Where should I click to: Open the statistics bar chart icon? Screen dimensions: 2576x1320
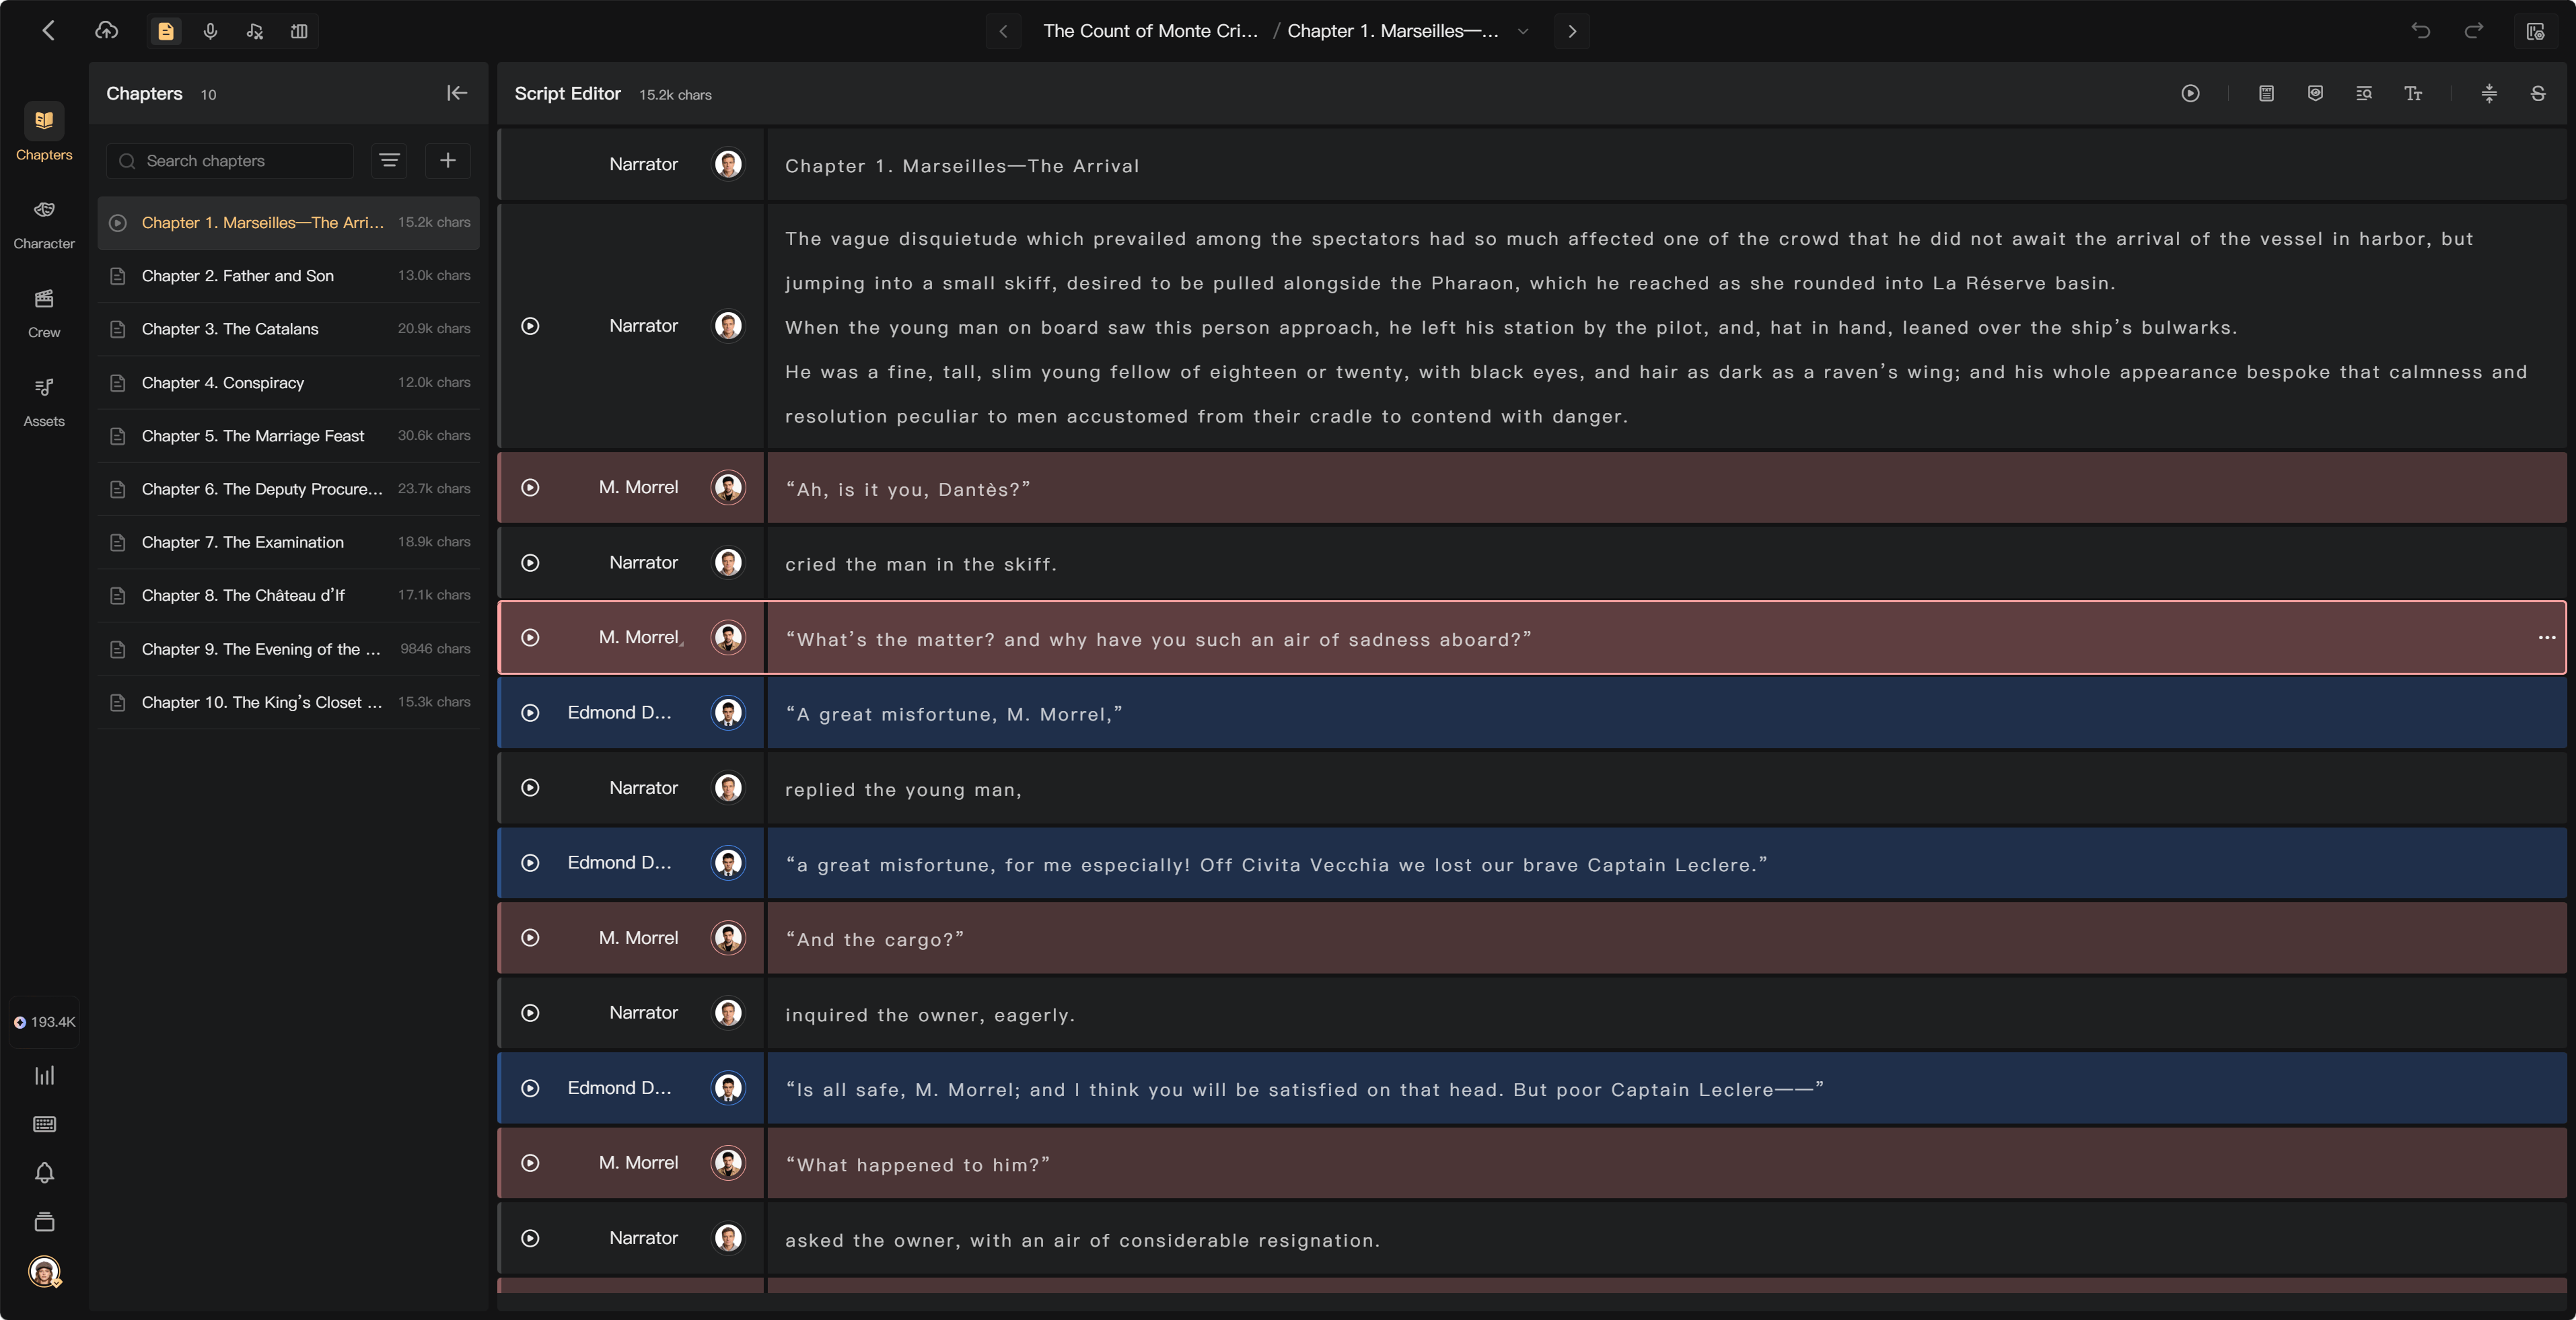coord(44,1075)
